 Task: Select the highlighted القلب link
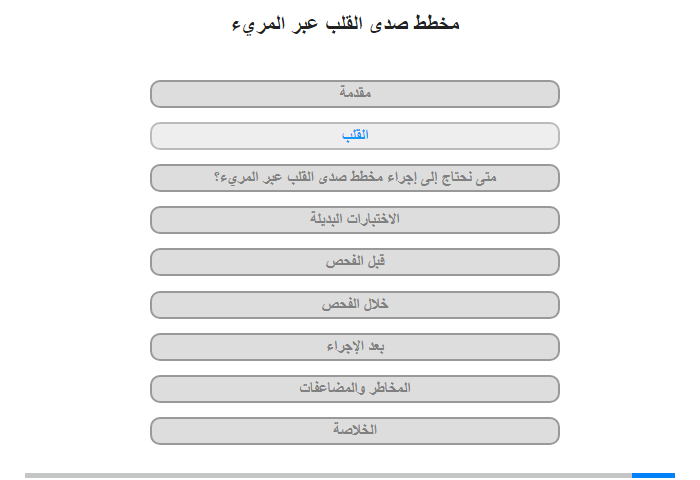pyautogui.click(x=354, y=136)
